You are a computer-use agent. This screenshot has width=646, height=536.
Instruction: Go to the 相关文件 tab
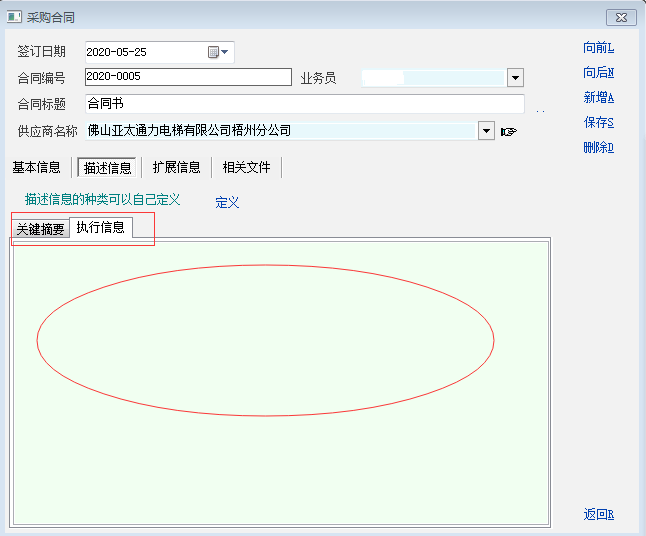point(246,167)
